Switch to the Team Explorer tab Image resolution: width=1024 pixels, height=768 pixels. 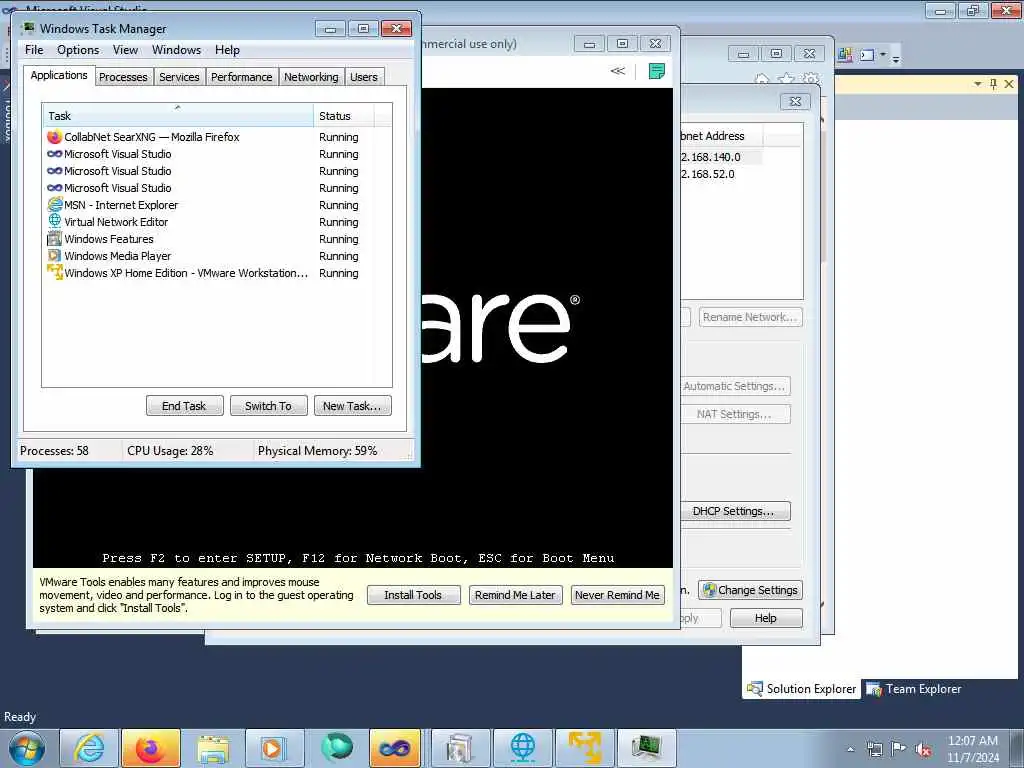(914, 689)
